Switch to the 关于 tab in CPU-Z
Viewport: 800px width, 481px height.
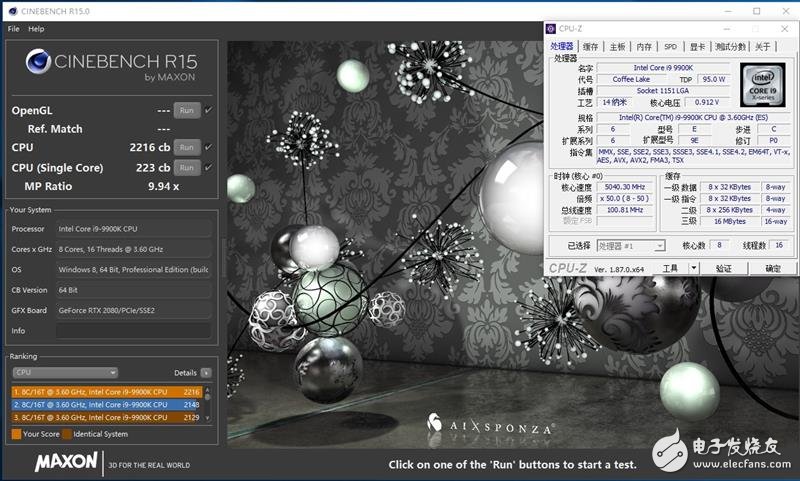coord(763,46)
